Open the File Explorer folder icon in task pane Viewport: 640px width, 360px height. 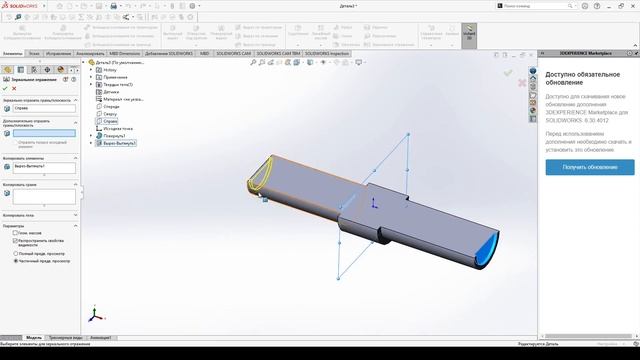(x=533, y=95)
